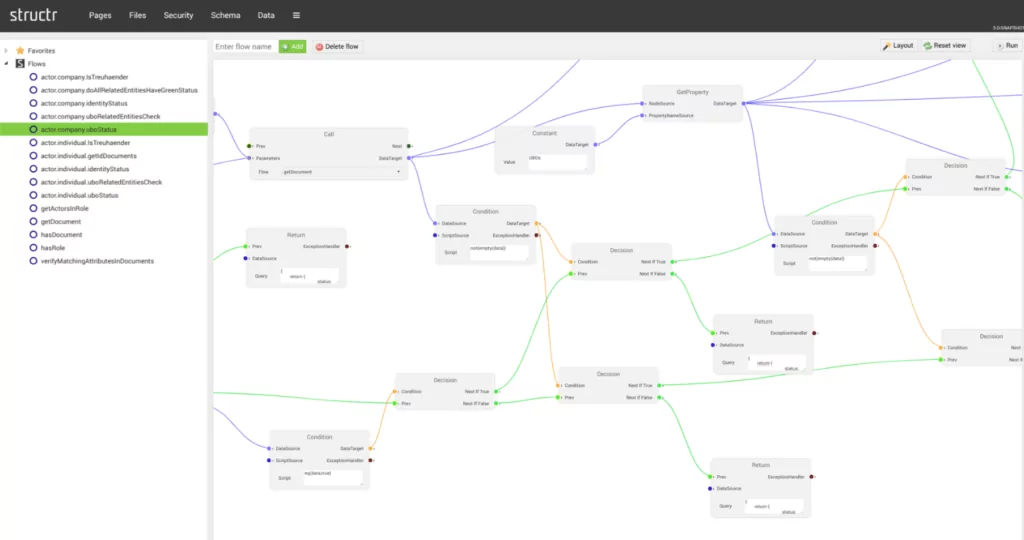The height and width of the screenshot is (540, 1024).
Task: Focus the Enter flow name field
Action: pyautogui.click(x=244, y=46)
